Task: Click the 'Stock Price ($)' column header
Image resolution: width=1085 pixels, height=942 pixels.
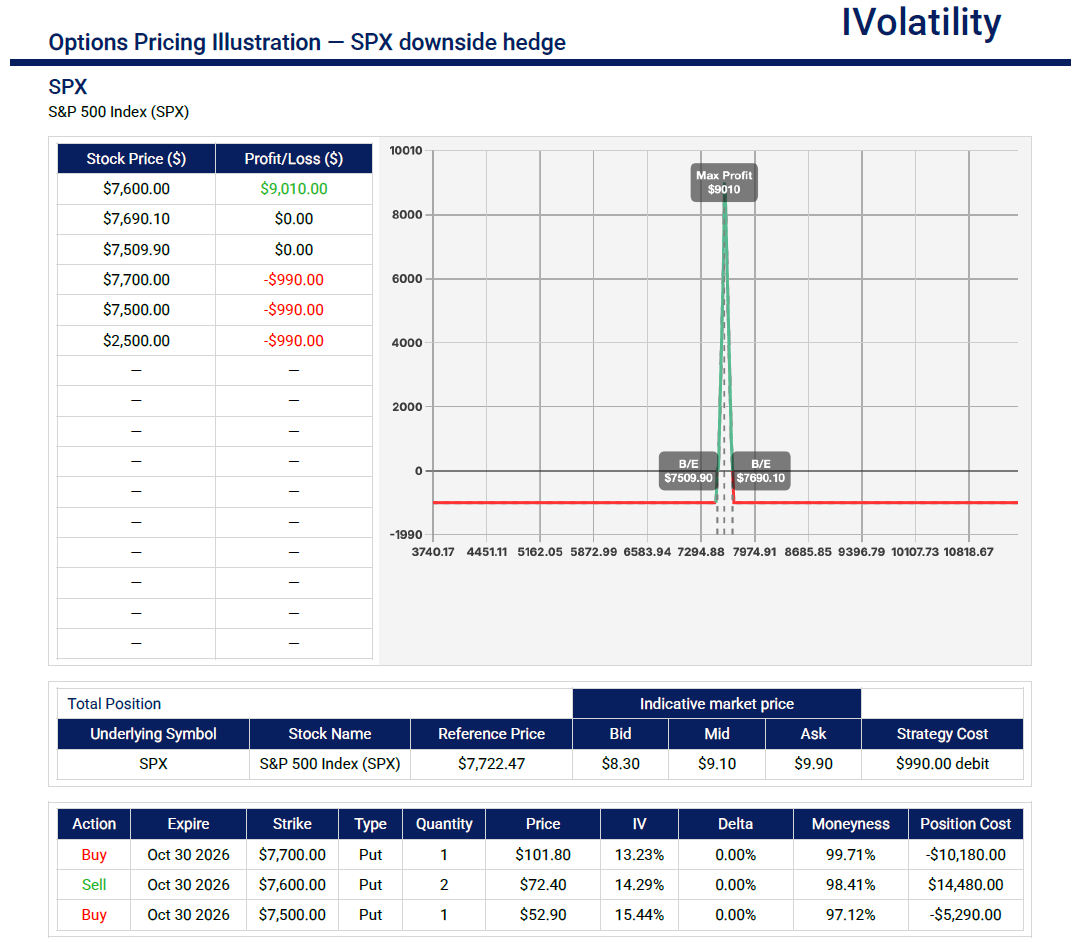Action: 136,158
